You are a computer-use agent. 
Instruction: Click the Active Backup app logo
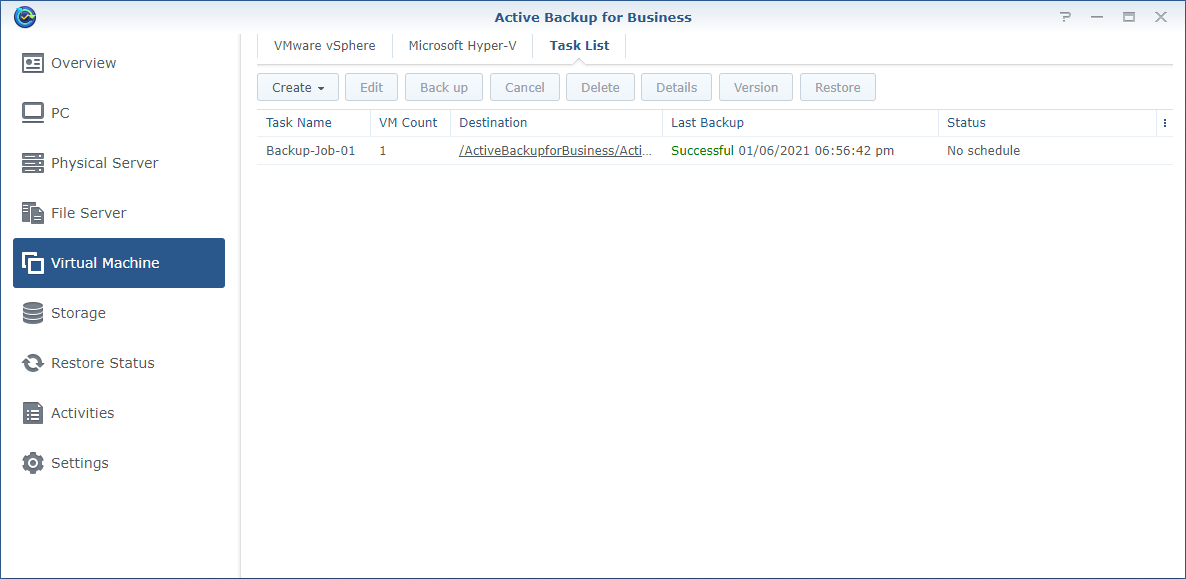25,17
